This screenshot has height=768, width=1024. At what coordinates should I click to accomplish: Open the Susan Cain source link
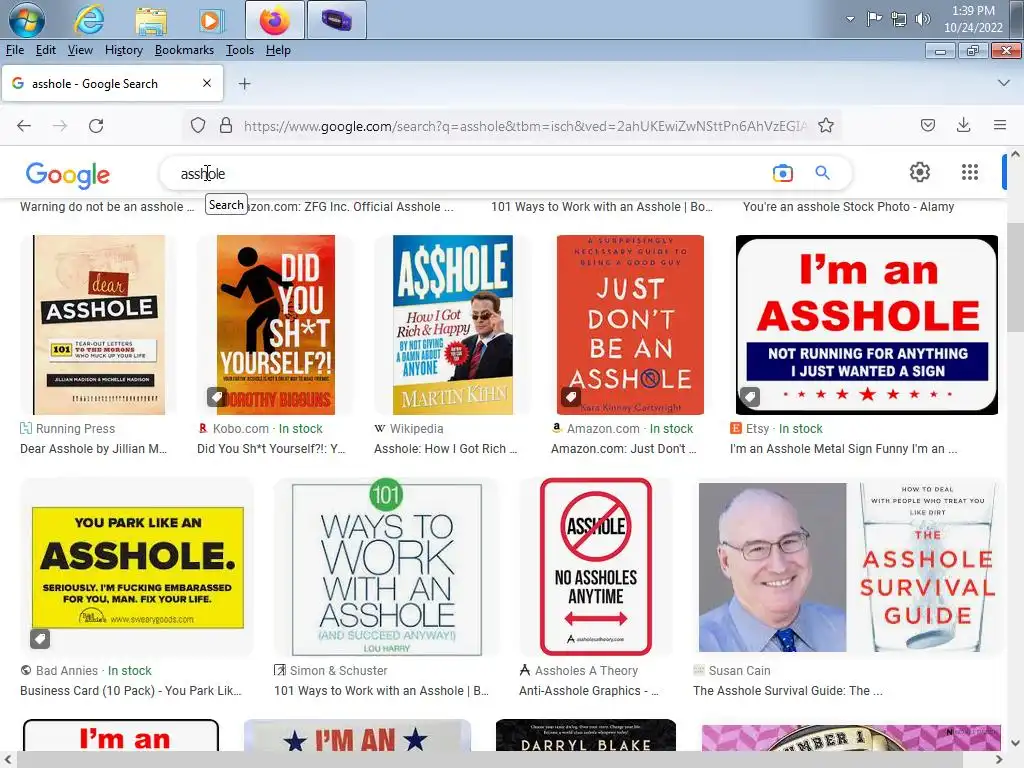tap(732, 671)
